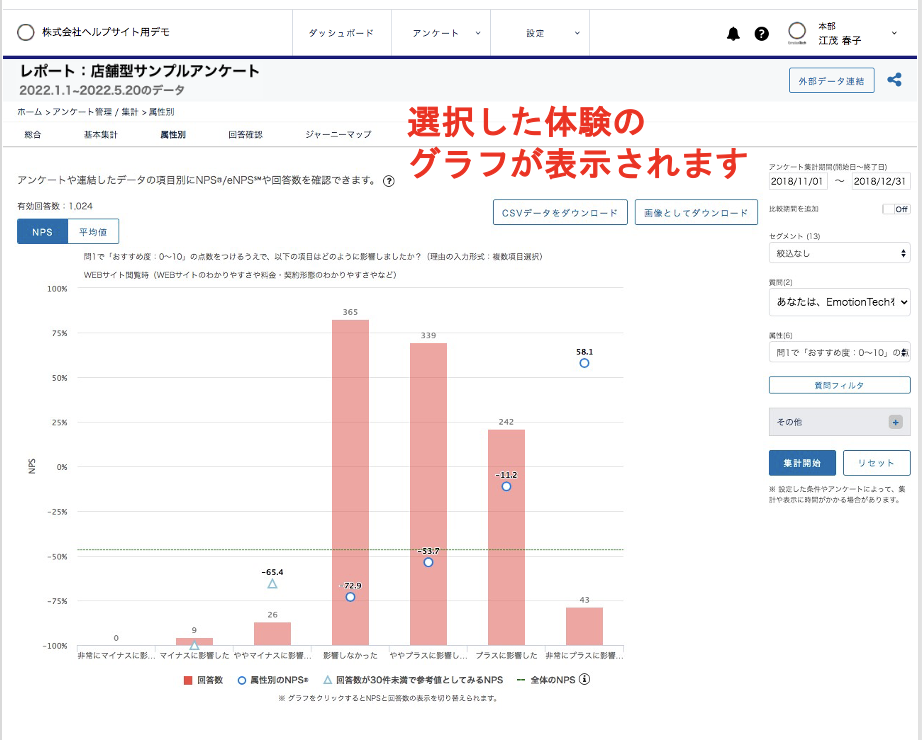Click the 58.1 NPS circle marker
Viewport: 922px width, 740px height.
point(584,363)
